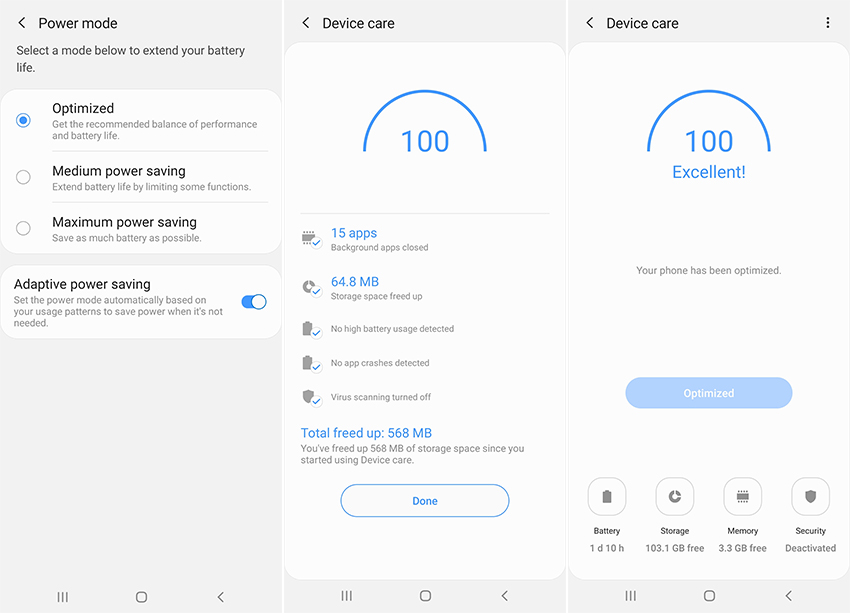
Task: Tap No app crashes detected item
Action: (380, 363)
